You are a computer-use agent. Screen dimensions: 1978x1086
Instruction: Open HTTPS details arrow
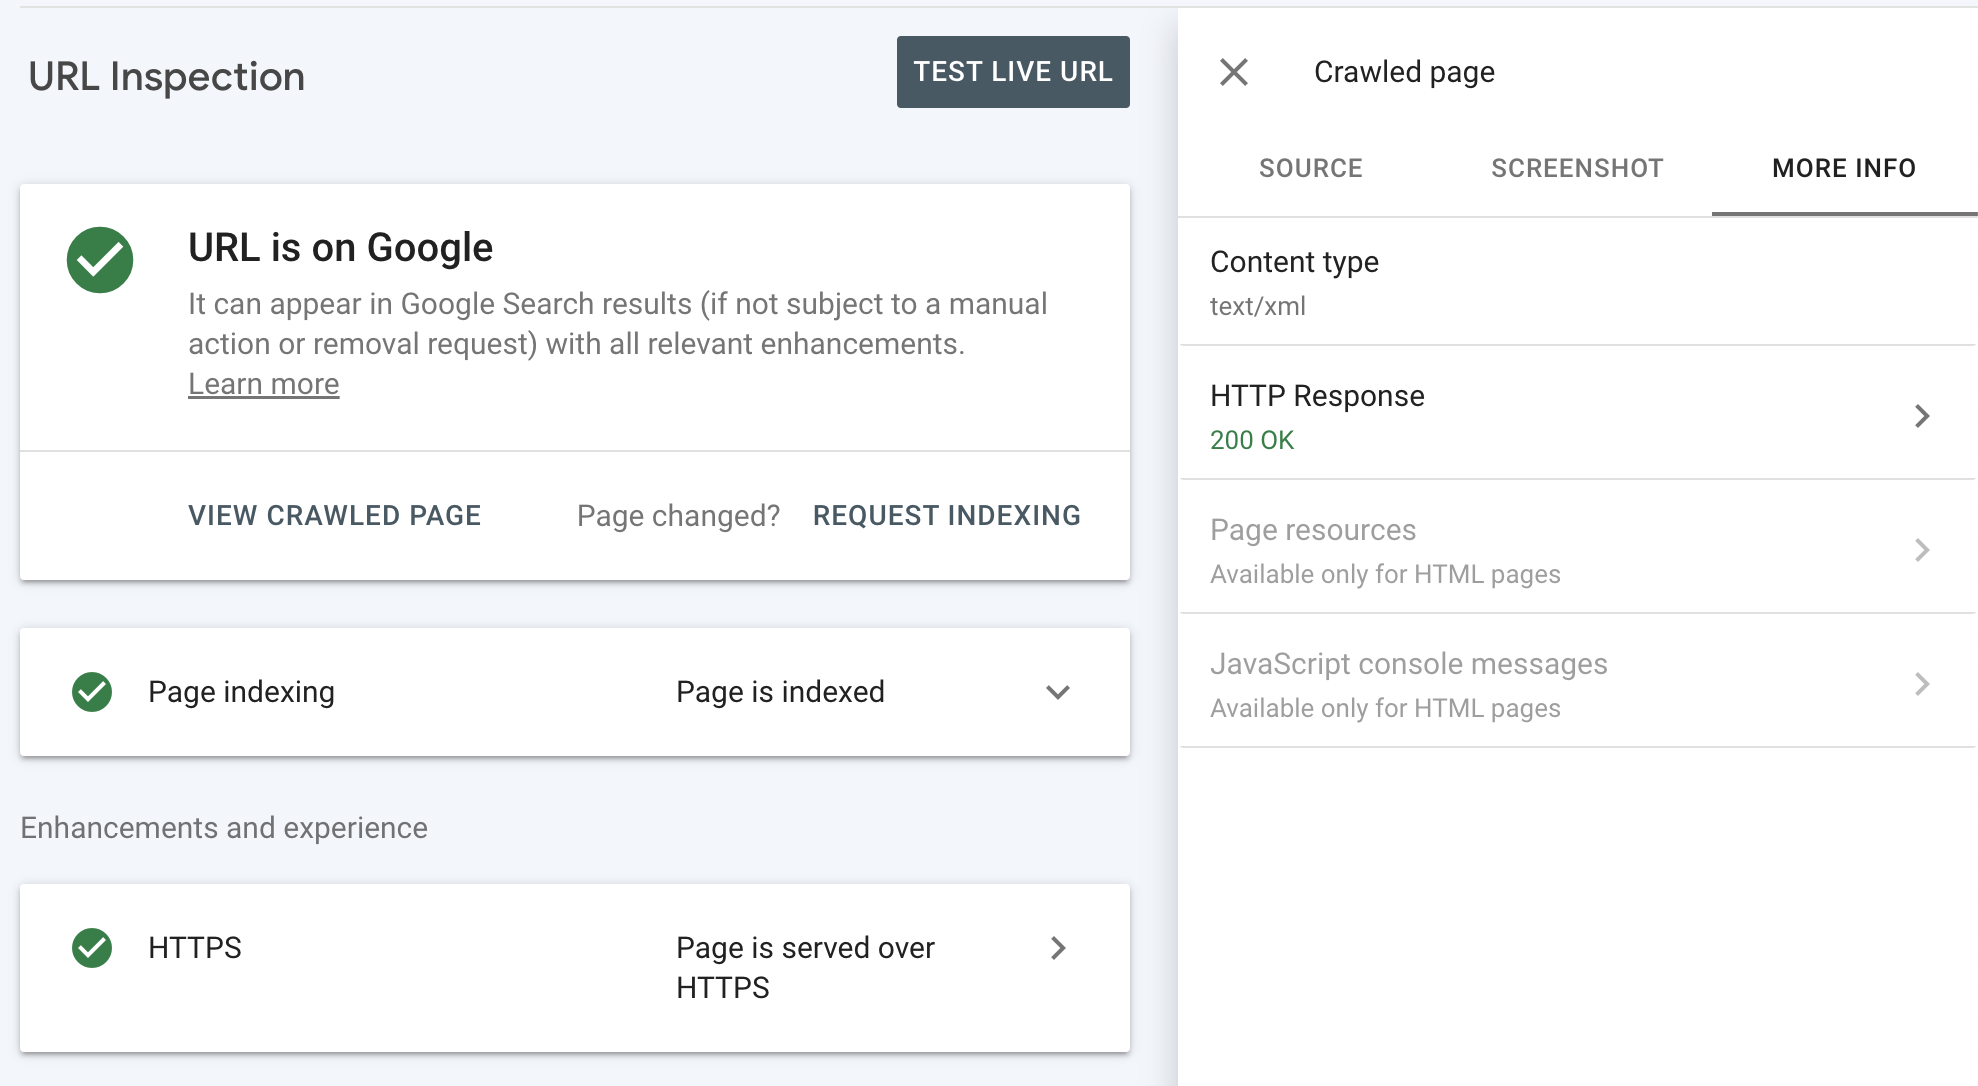coord(1058,948)
